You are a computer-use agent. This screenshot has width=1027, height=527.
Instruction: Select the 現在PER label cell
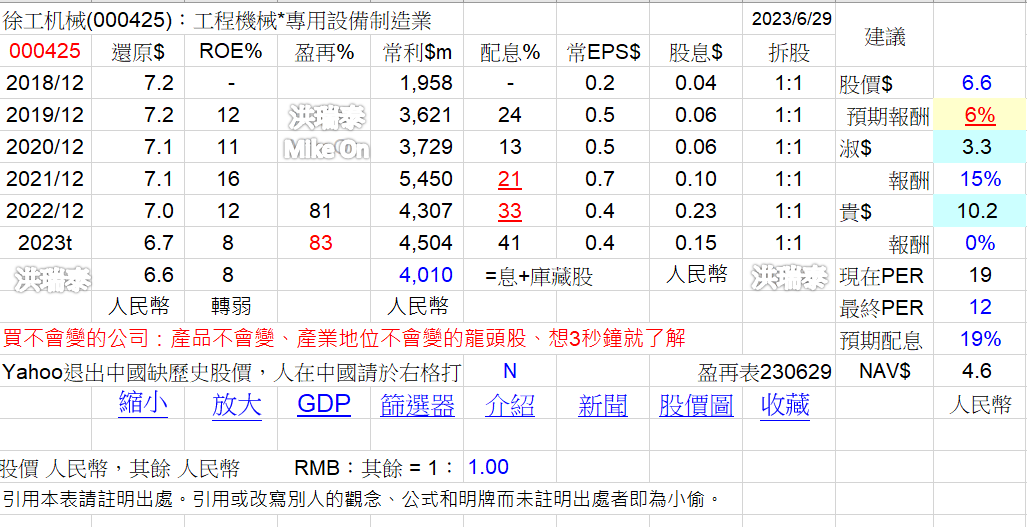tap(882, 276)
